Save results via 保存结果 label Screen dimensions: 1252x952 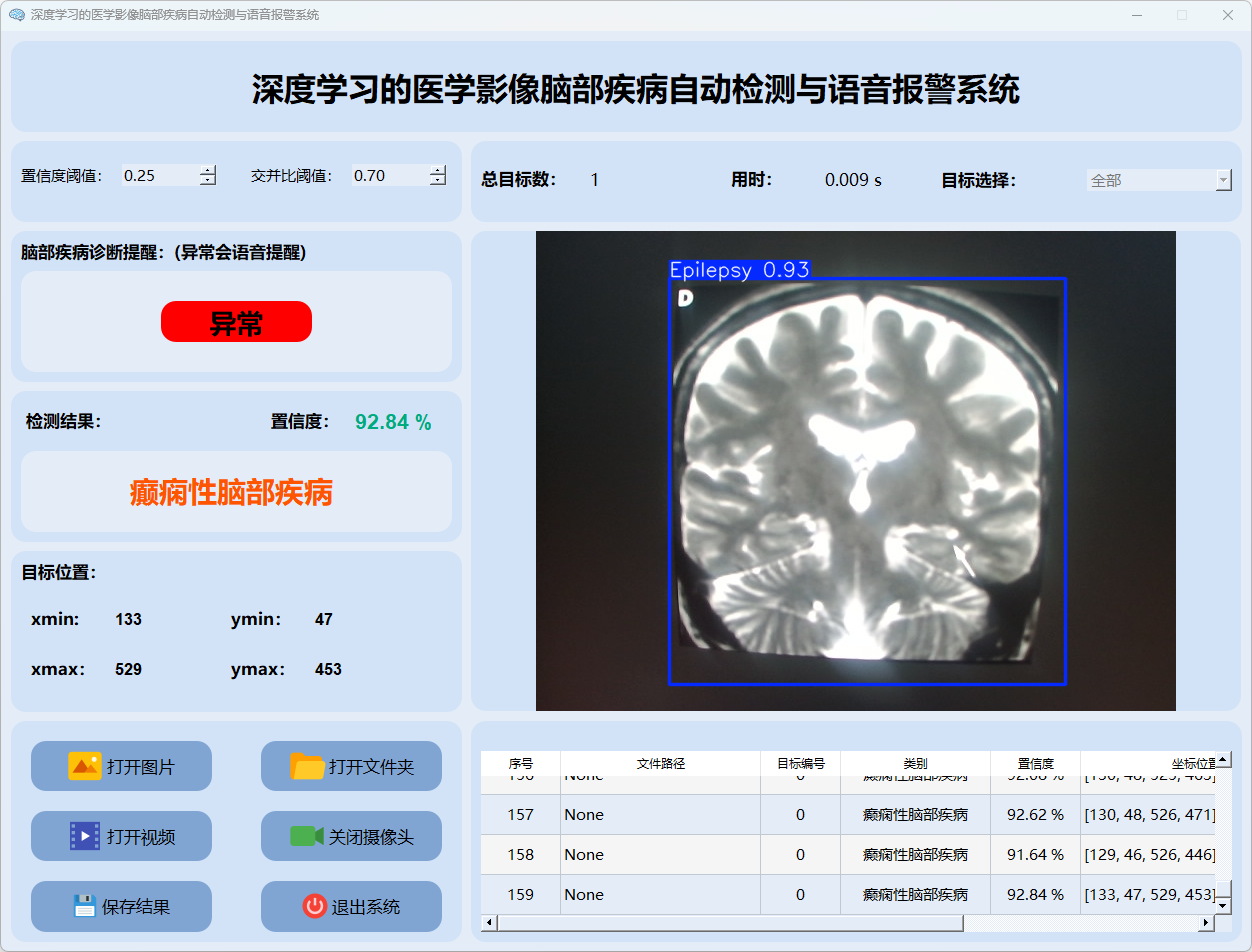click(x=136, y=907)
